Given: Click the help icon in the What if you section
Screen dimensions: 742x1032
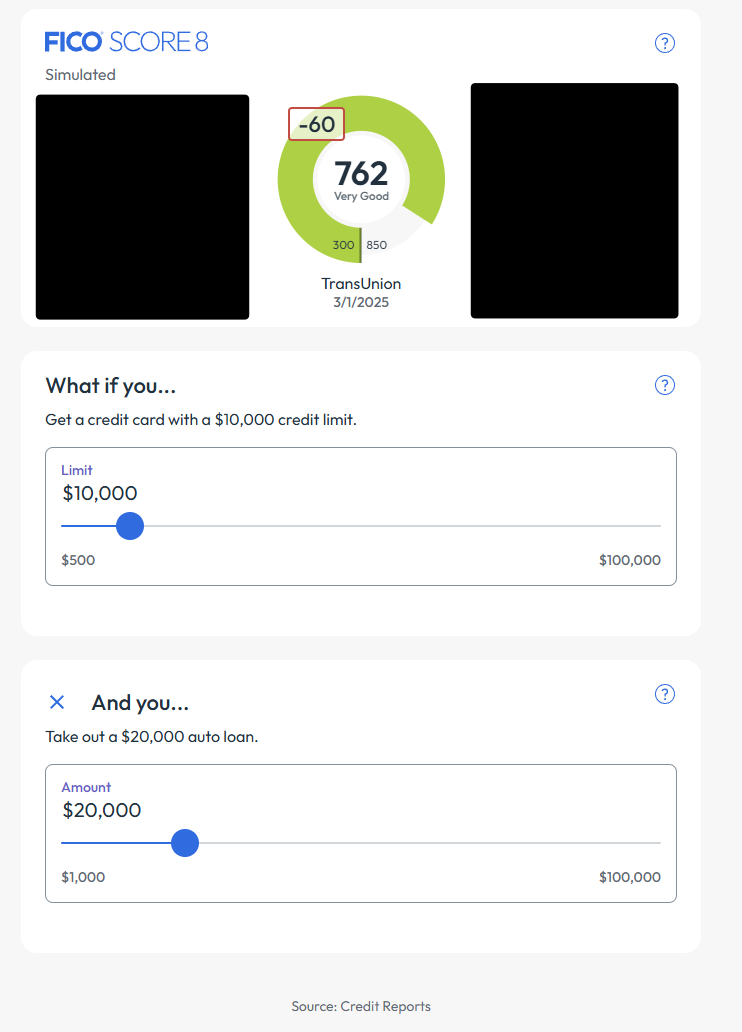Looking at the screenshot, I should point(664,384).
